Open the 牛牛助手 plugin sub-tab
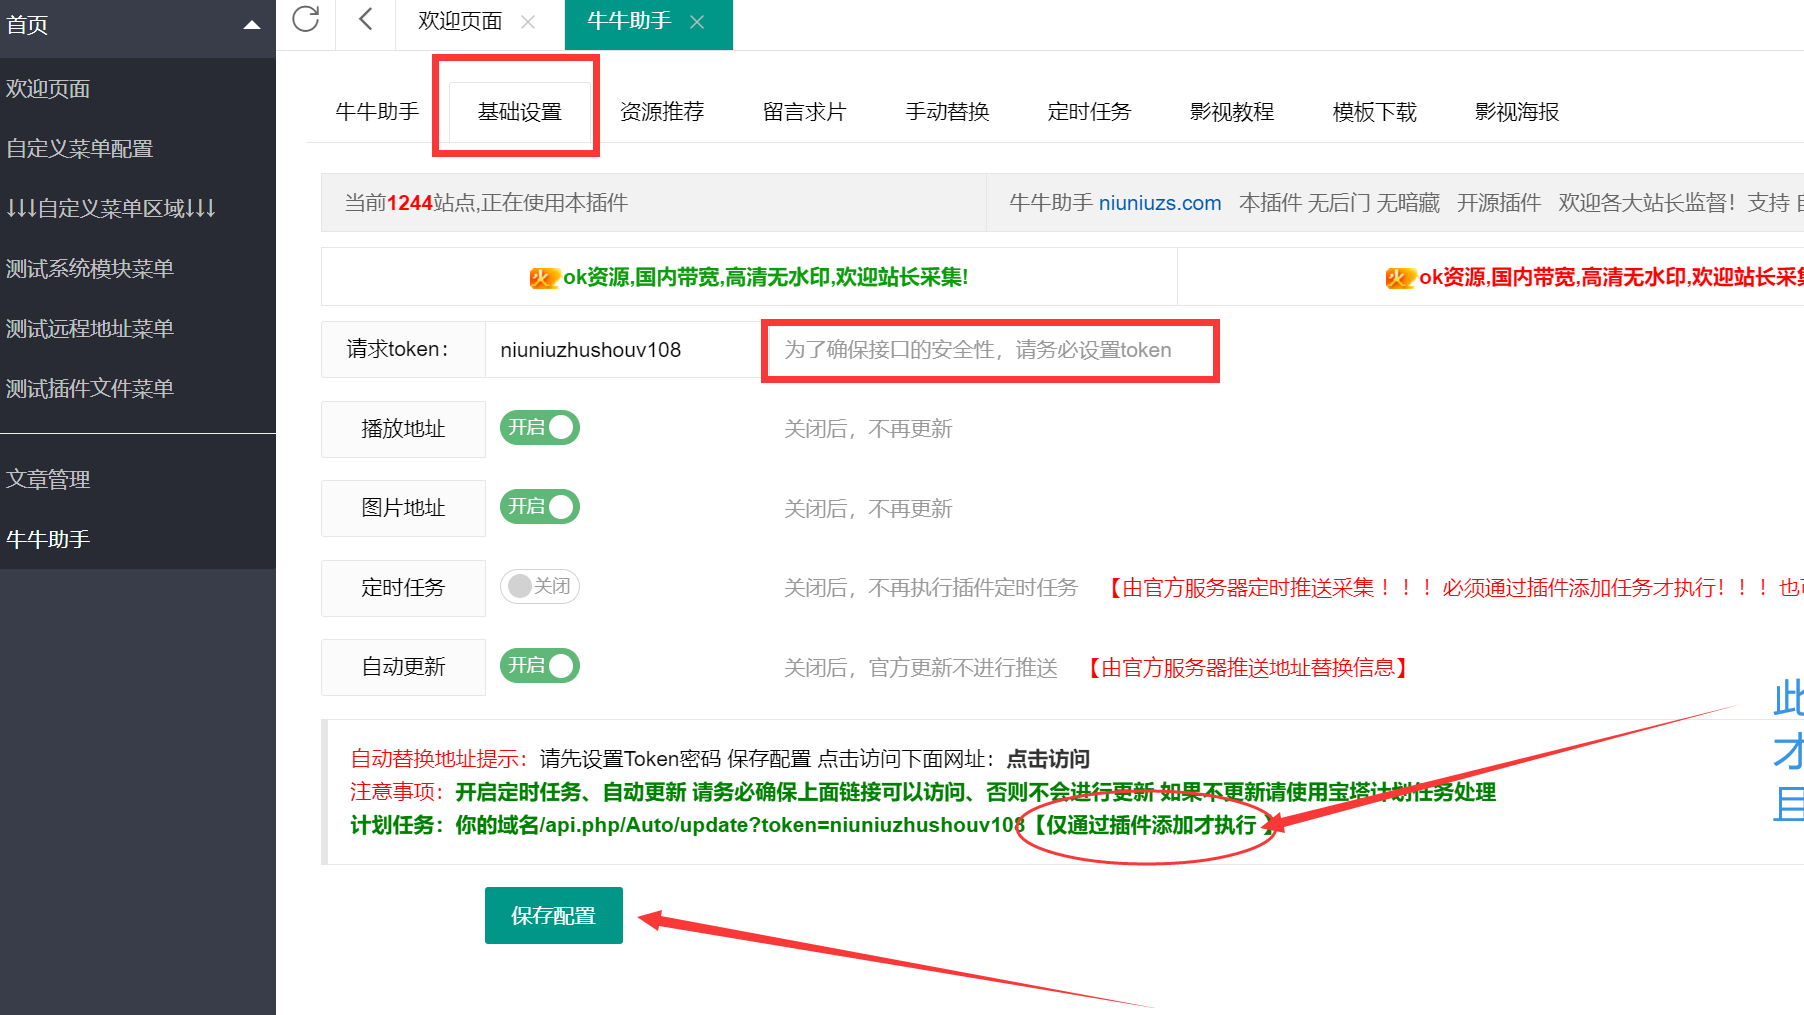1804x1015 pixels. point(377,111)
